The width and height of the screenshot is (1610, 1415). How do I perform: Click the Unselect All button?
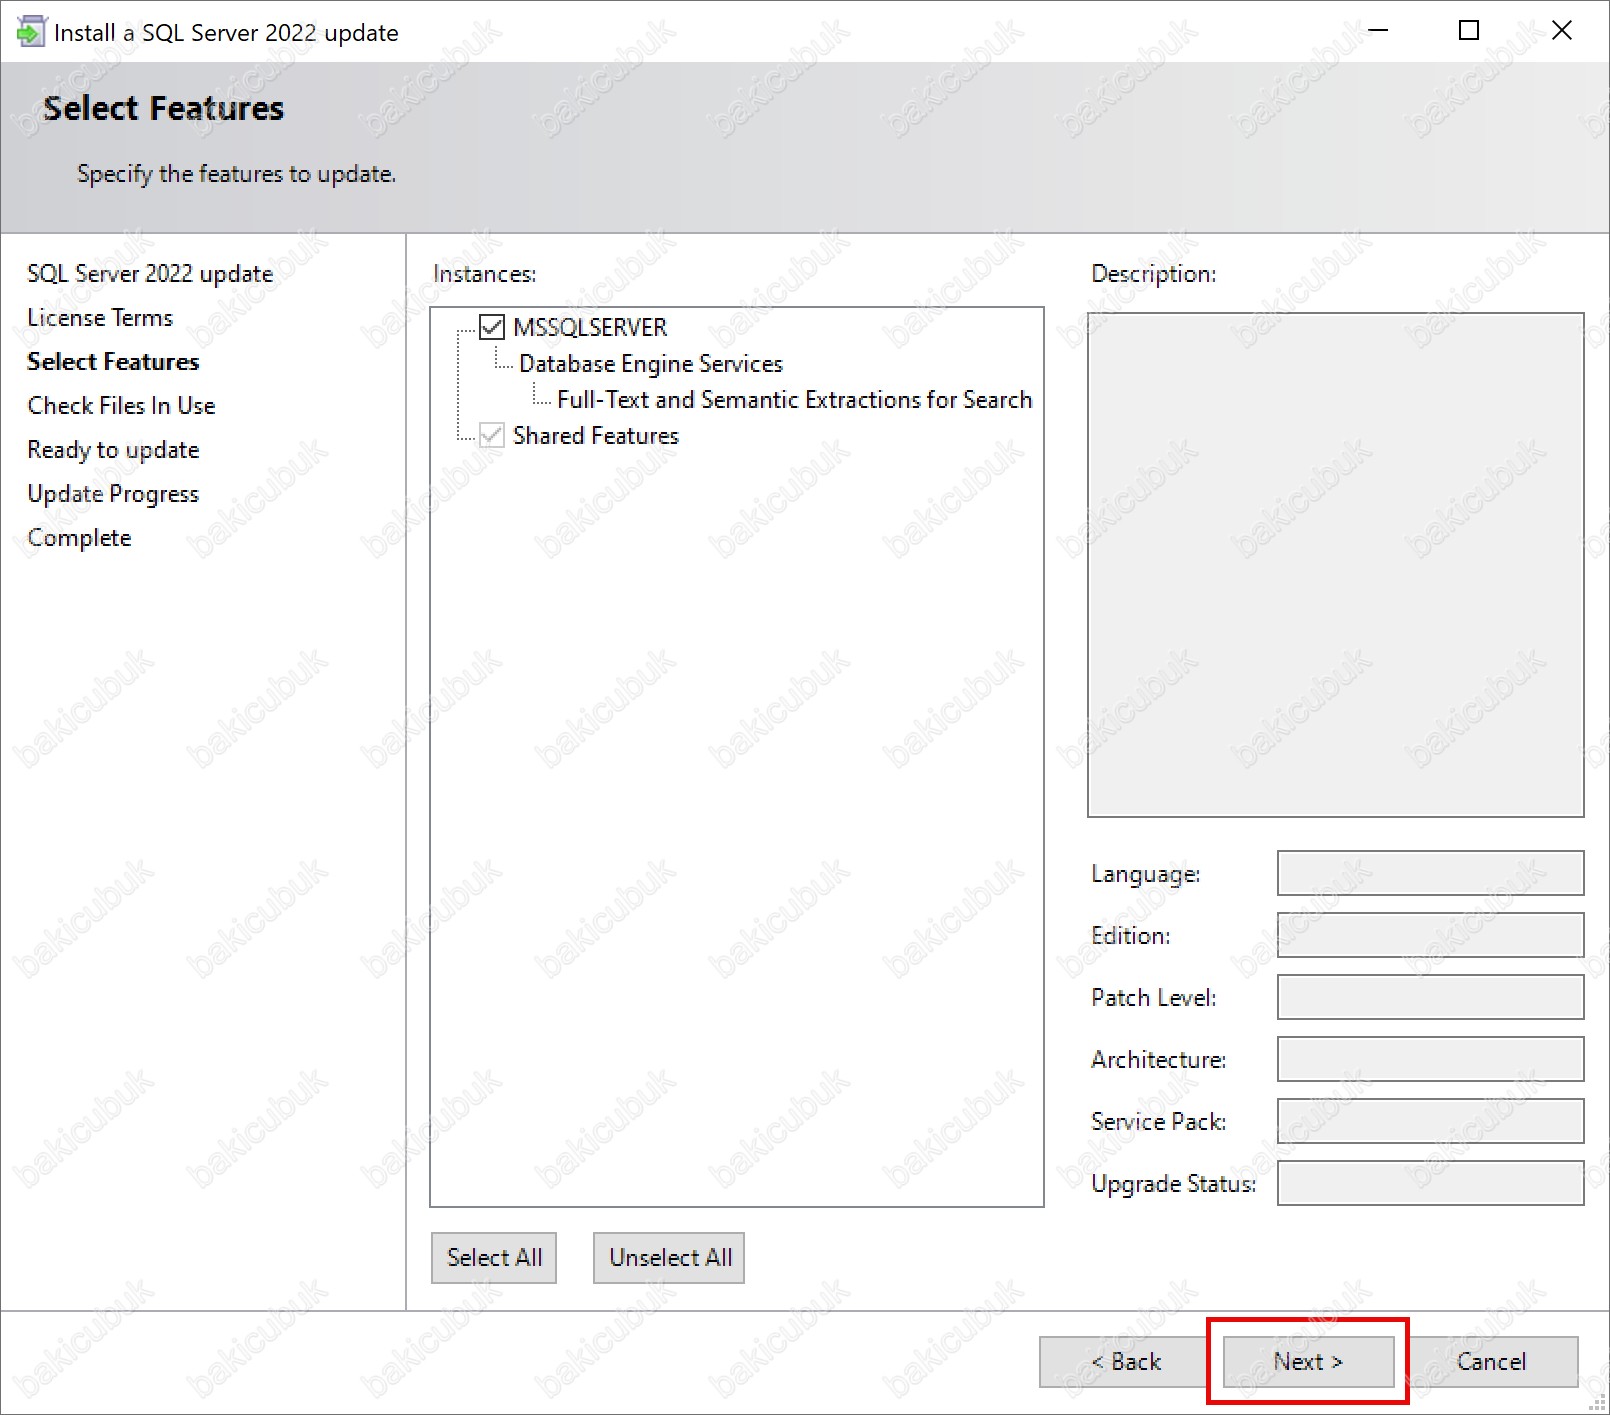click(669, 1257)
